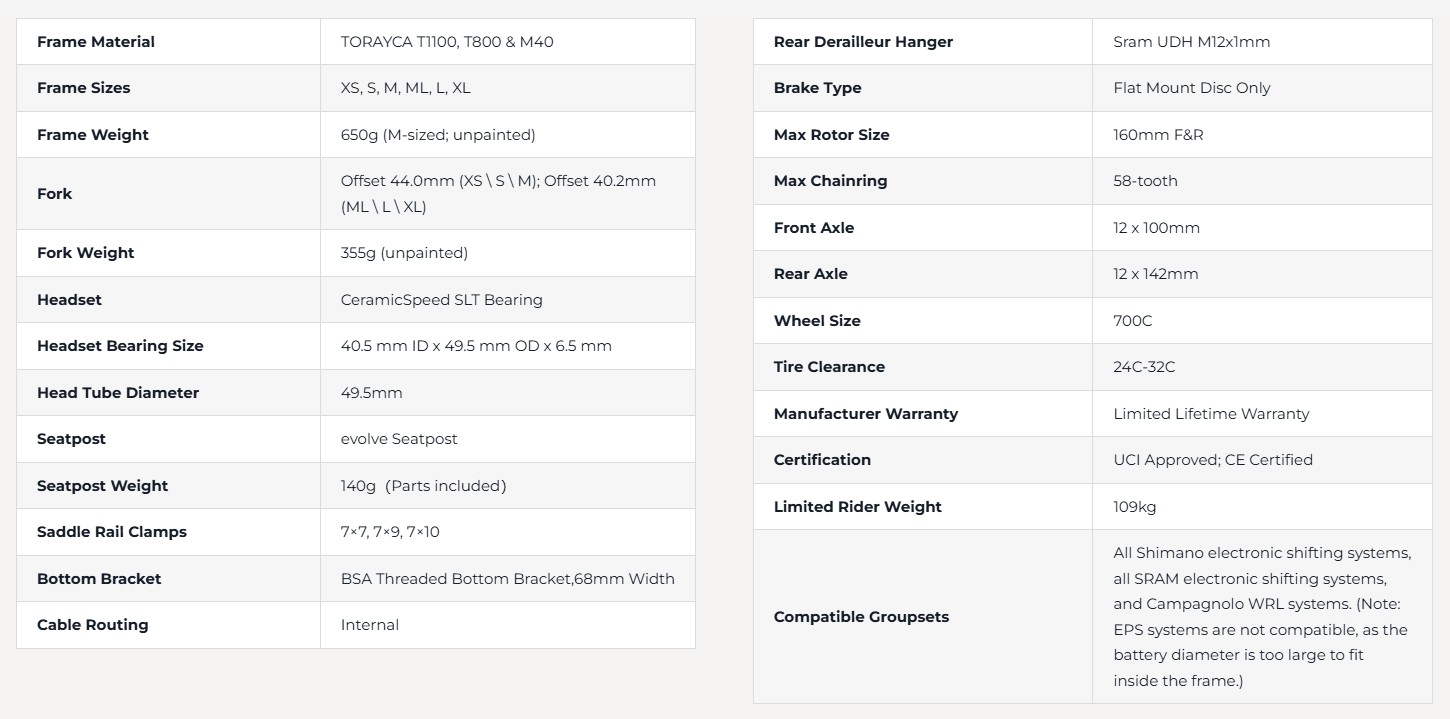This screenshot has height=719, width=1450.
Task: Click the 49.5mm head tube diameter value
Action: point(371,393)
